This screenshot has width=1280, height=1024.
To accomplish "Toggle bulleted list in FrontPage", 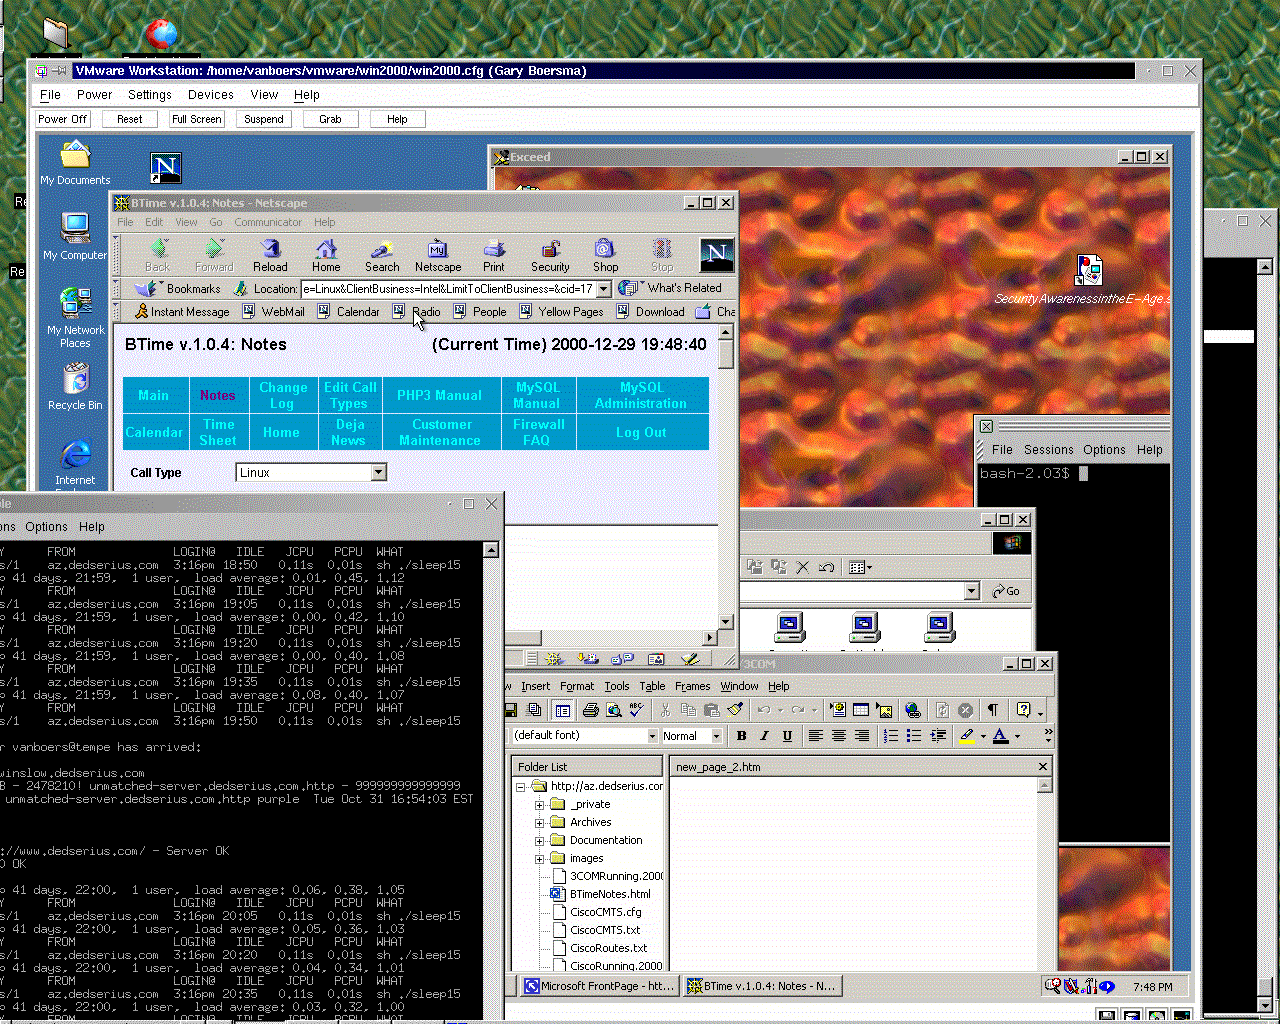I will pyautogui.click(x=913, y=736).
